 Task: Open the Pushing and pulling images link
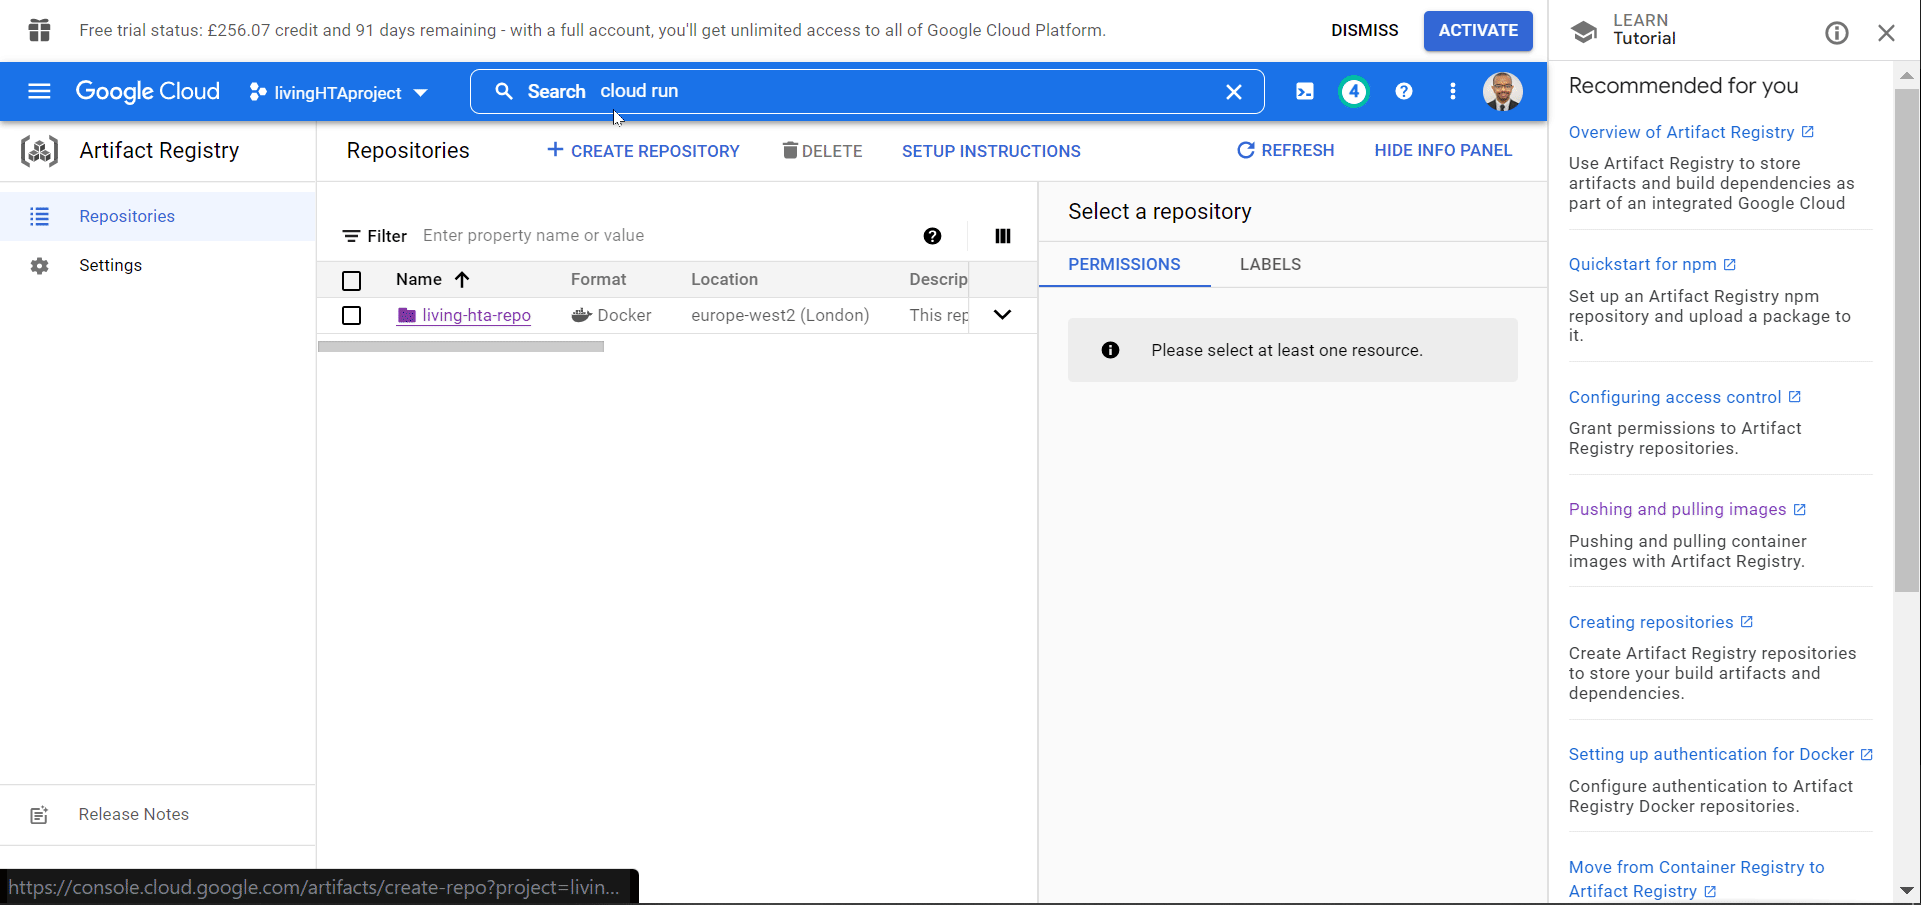click(1678, 509)
